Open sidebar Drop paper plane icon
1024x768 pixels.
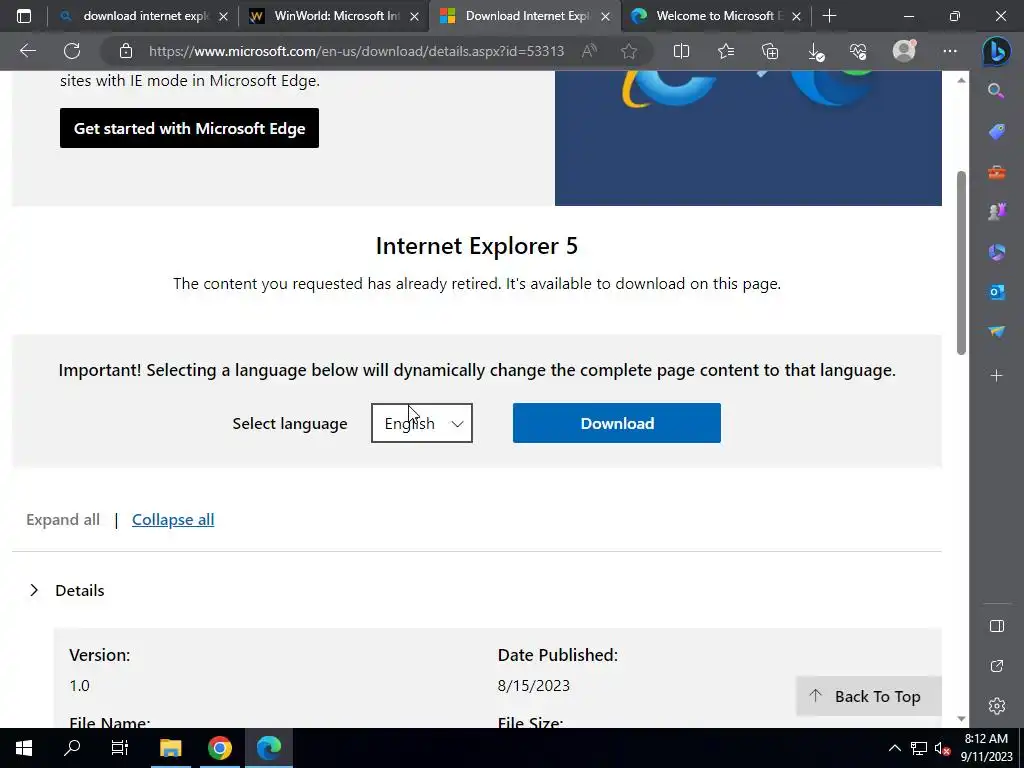pyautogui.click(x=997, y=332)
